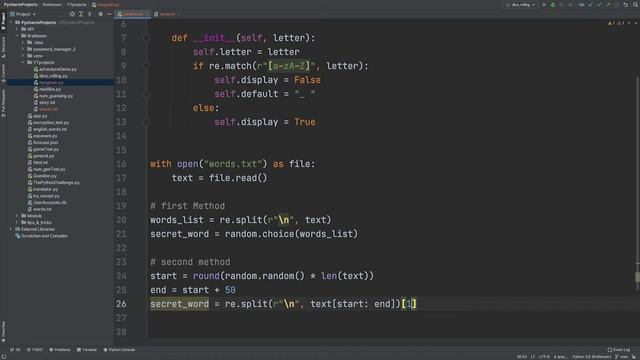Collapse the PycharmProjects root folder
Viewport: 640px width, 360px height.
pyautogui.click(x=11, y=22)
